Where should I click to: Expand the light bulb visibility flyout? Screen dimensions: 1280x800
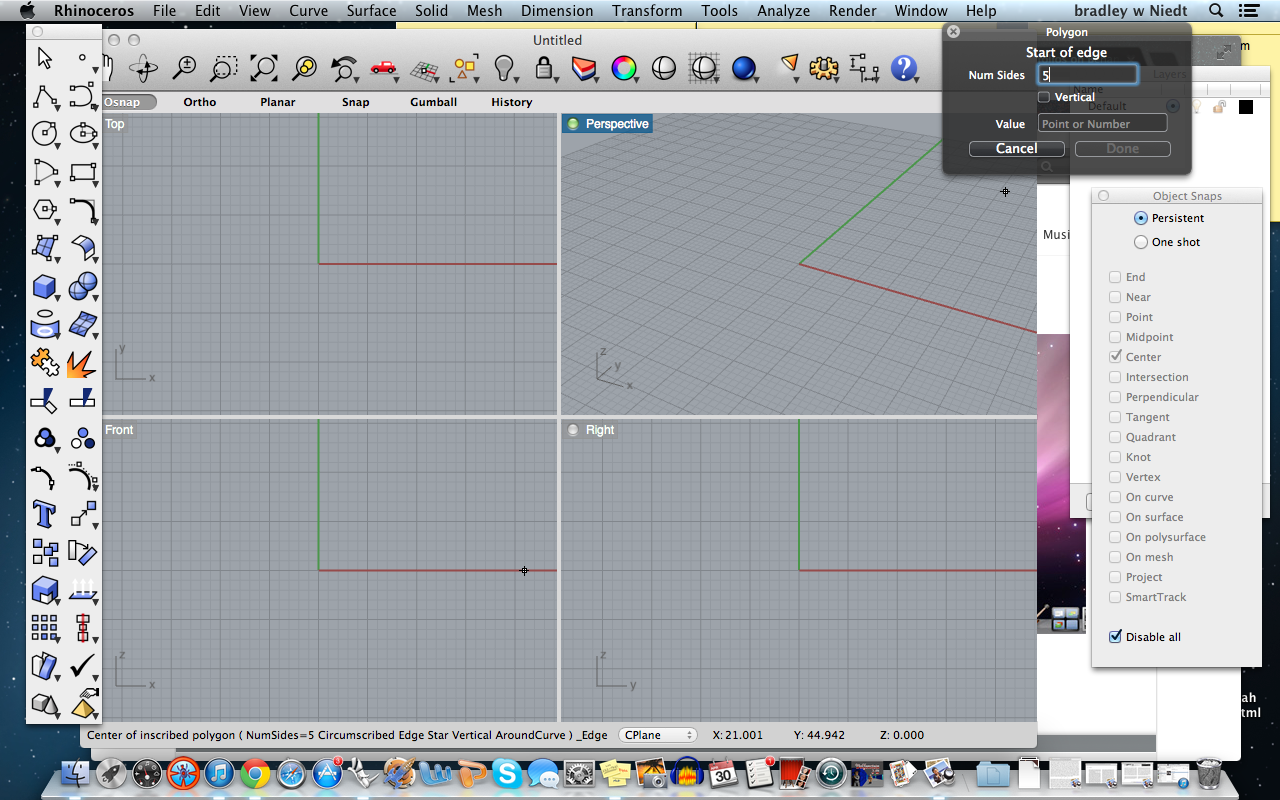point(517,80)
